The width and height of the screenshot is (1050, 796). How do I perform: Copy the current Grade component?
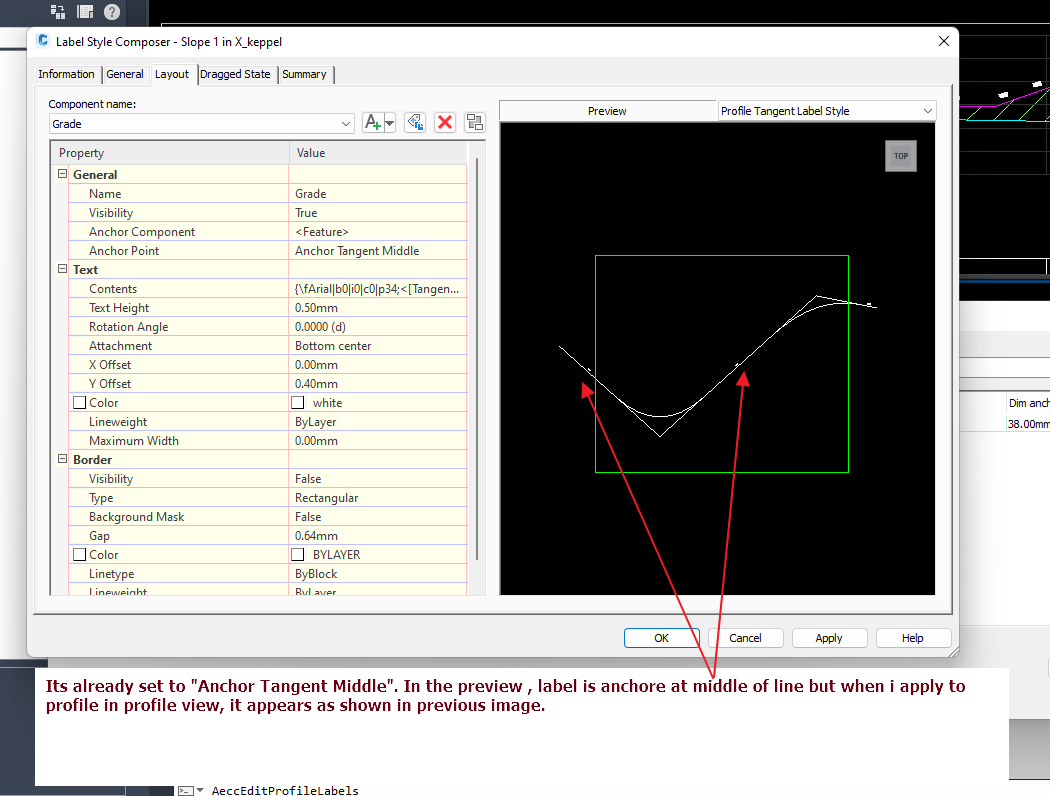pyautogui.click(x=415, y=122)
